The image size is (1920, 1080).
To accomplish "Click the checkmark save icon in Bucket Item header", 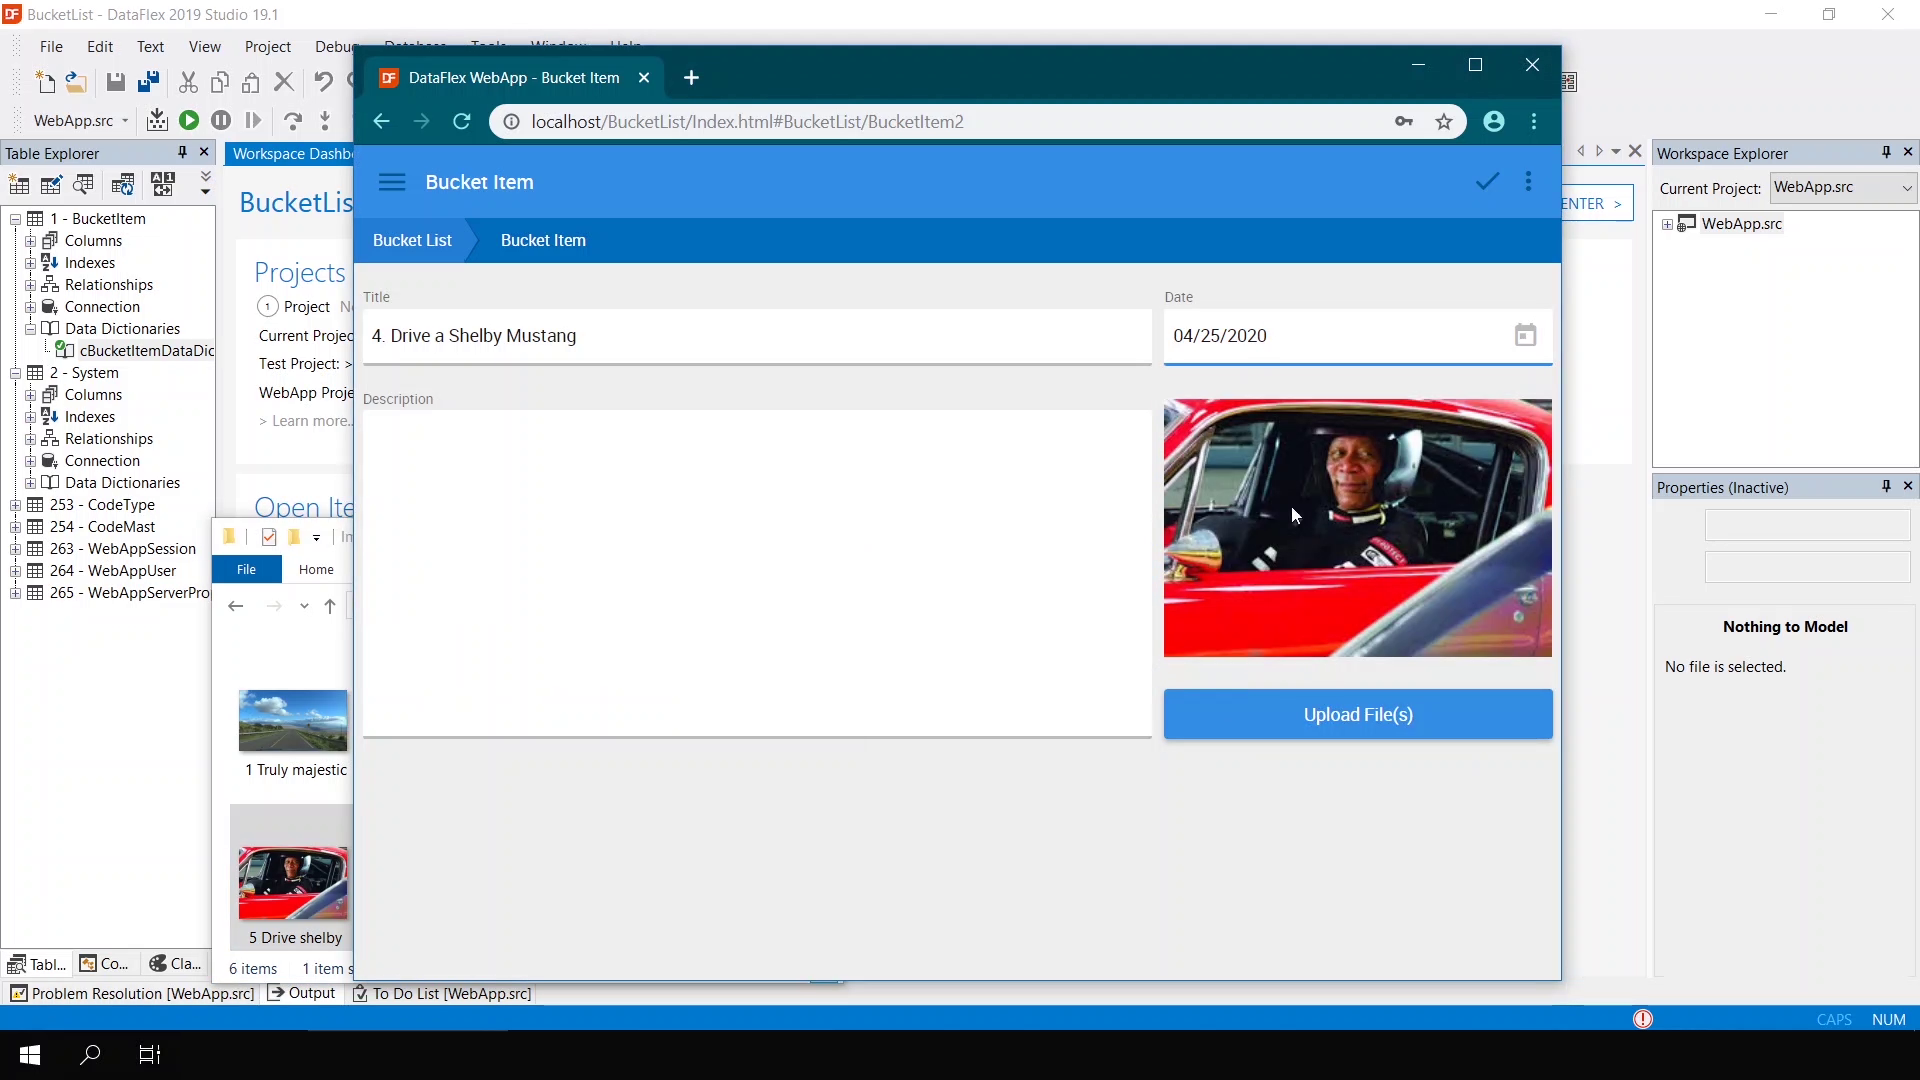I will coord(1487,181).
